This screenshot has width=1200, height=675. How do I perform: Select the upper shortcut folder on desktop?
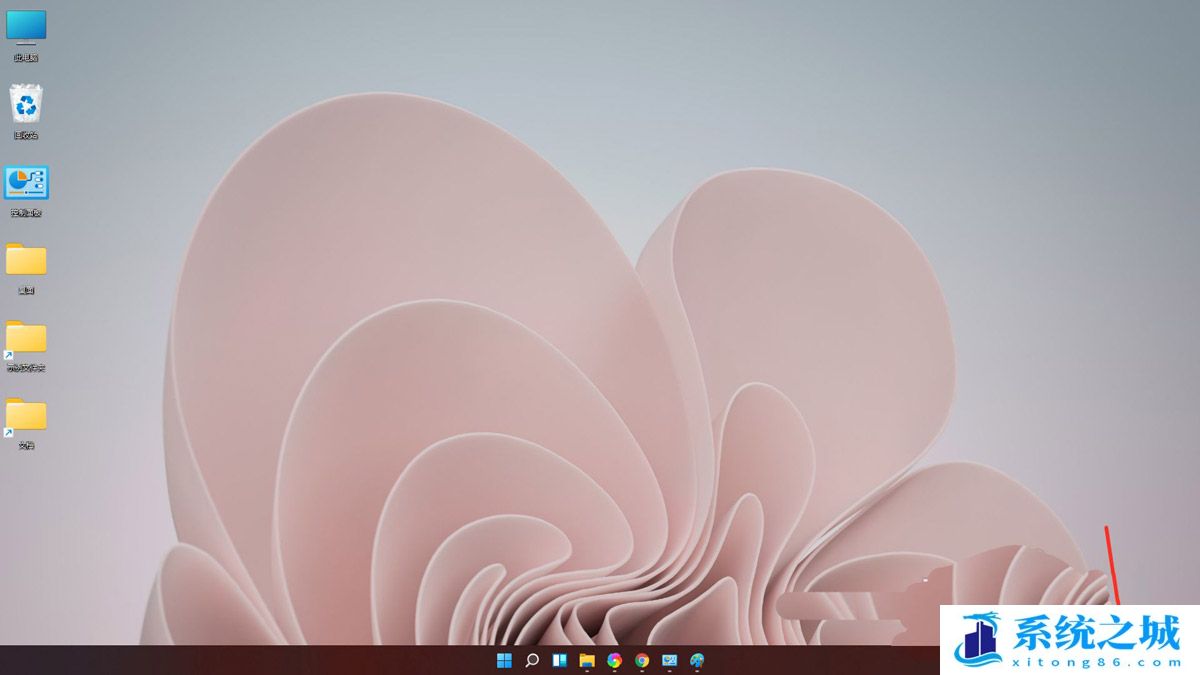26,338
